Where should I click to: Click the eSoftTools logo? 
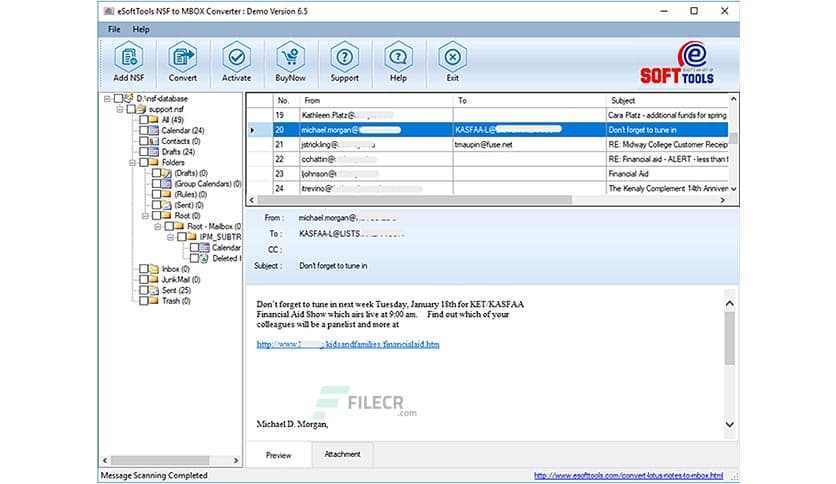[677, 62]
